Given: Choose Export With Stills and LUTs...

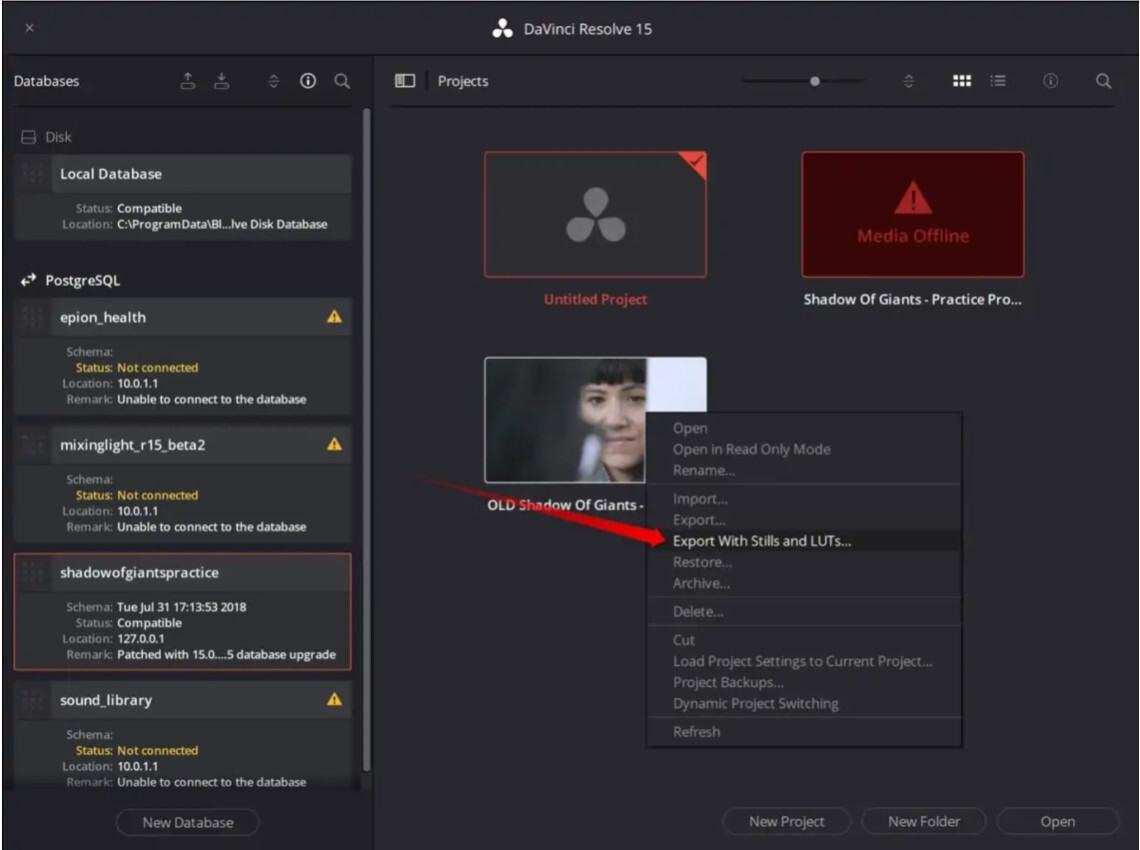Looking at the screenshot, I should pos(804,541).
